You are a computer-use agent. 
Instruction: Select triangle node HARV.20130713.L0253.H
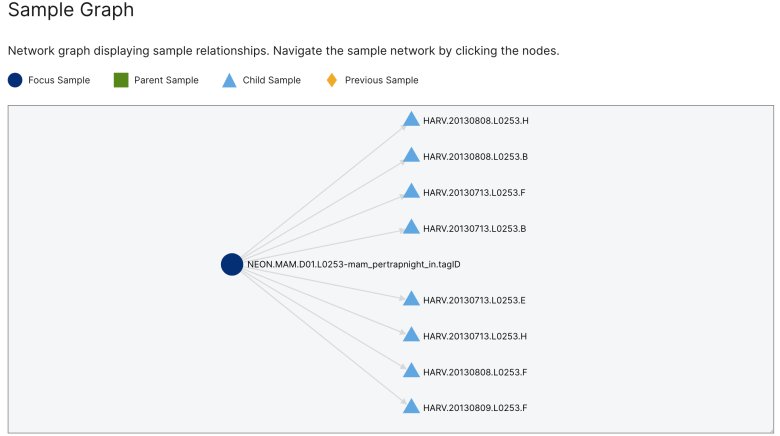click(x=411, y=334)
